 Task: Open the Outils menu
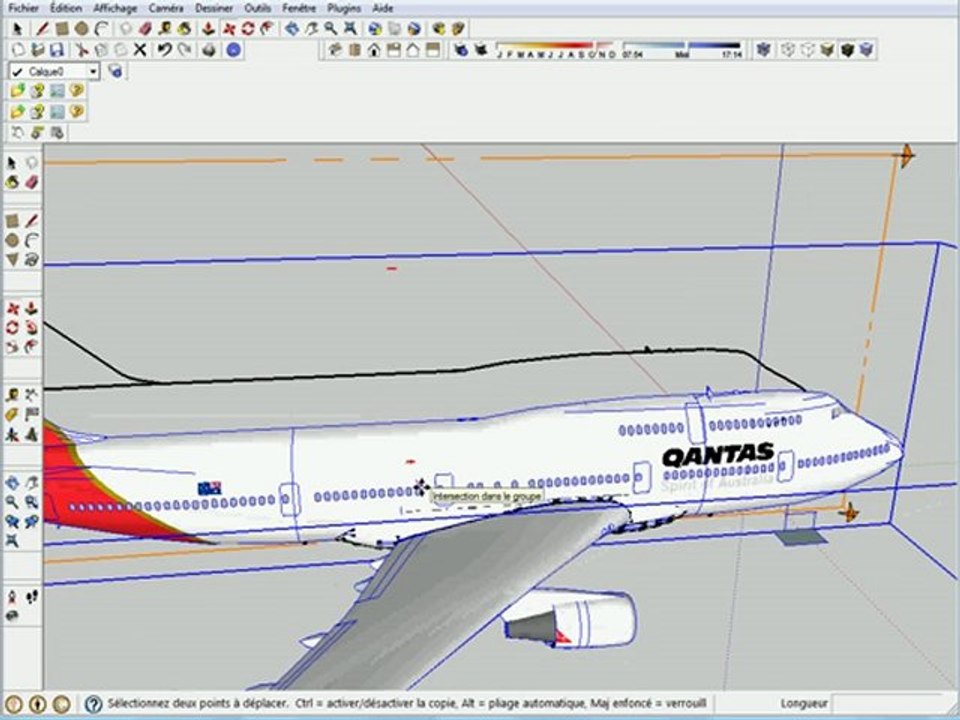coord(257,8)
